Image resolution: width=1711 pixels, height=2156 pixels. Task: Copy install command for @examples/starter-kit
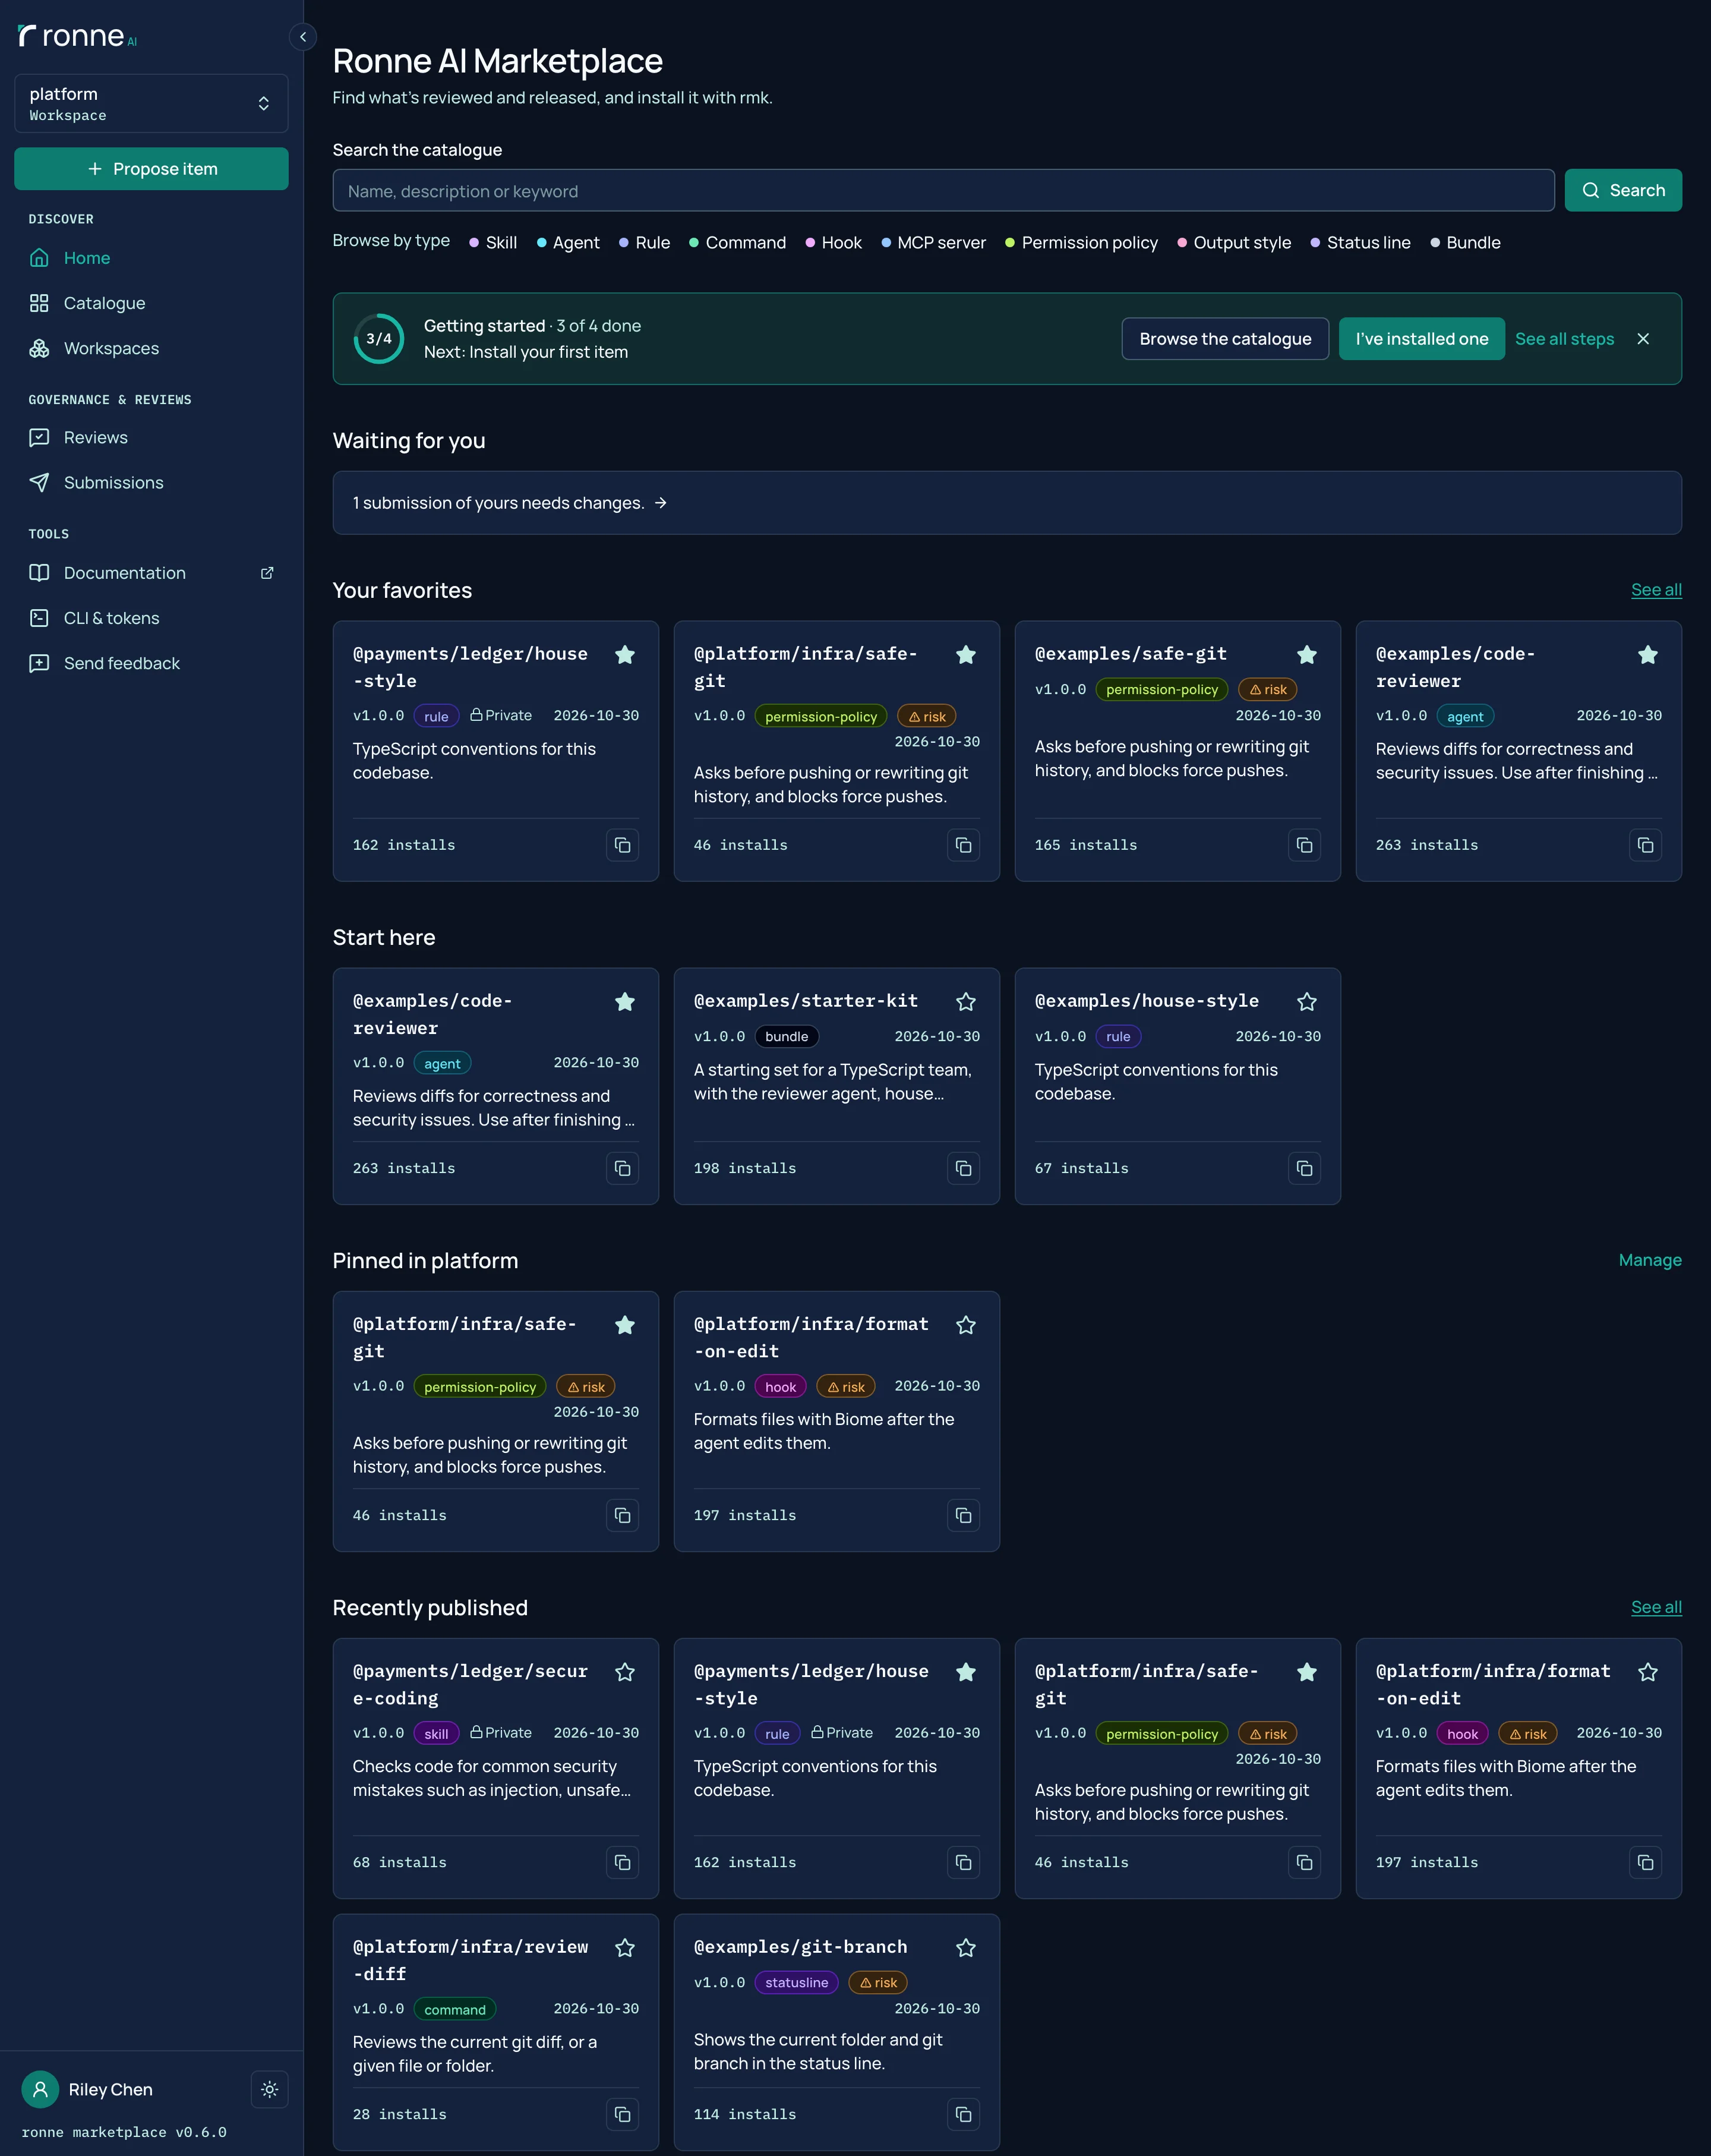(x=963, y=1168)
